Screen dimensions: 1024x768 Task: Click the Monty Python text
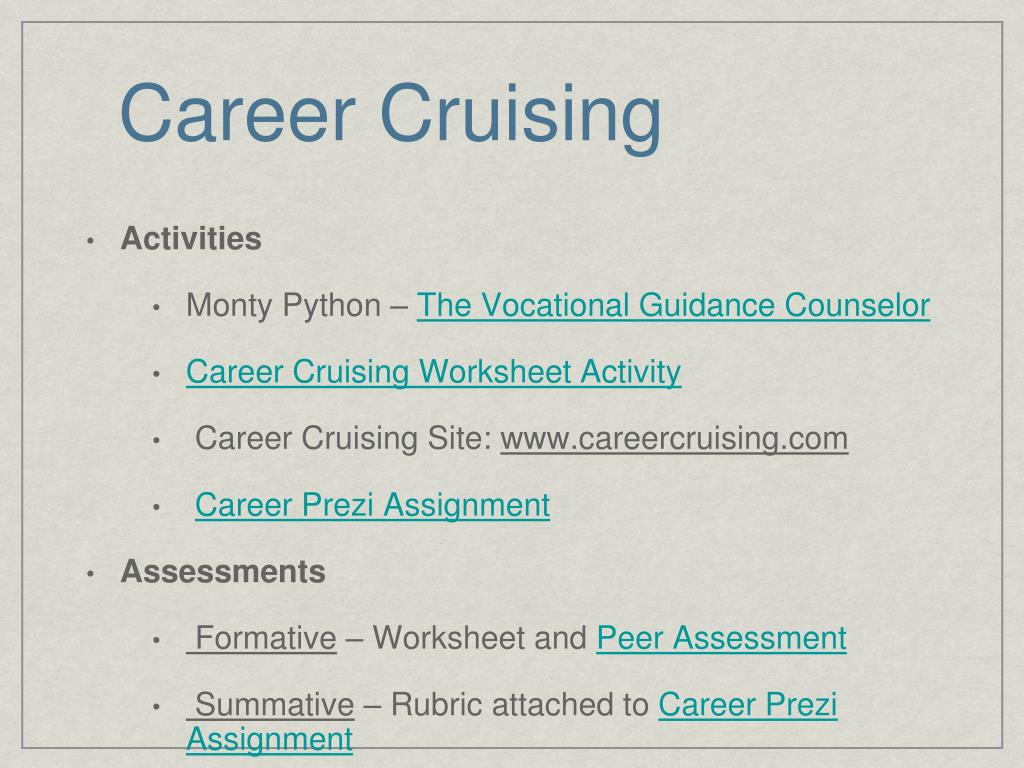[283, 306]
